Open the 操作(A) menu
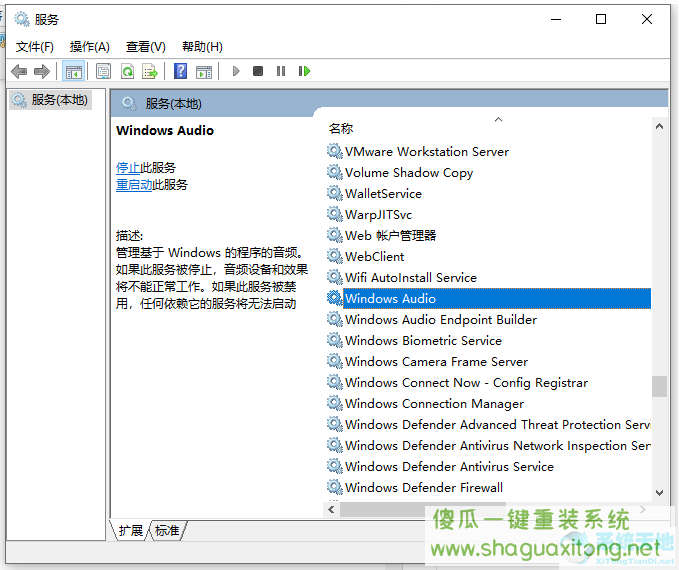679x570 pixels. tap(90, 46)
